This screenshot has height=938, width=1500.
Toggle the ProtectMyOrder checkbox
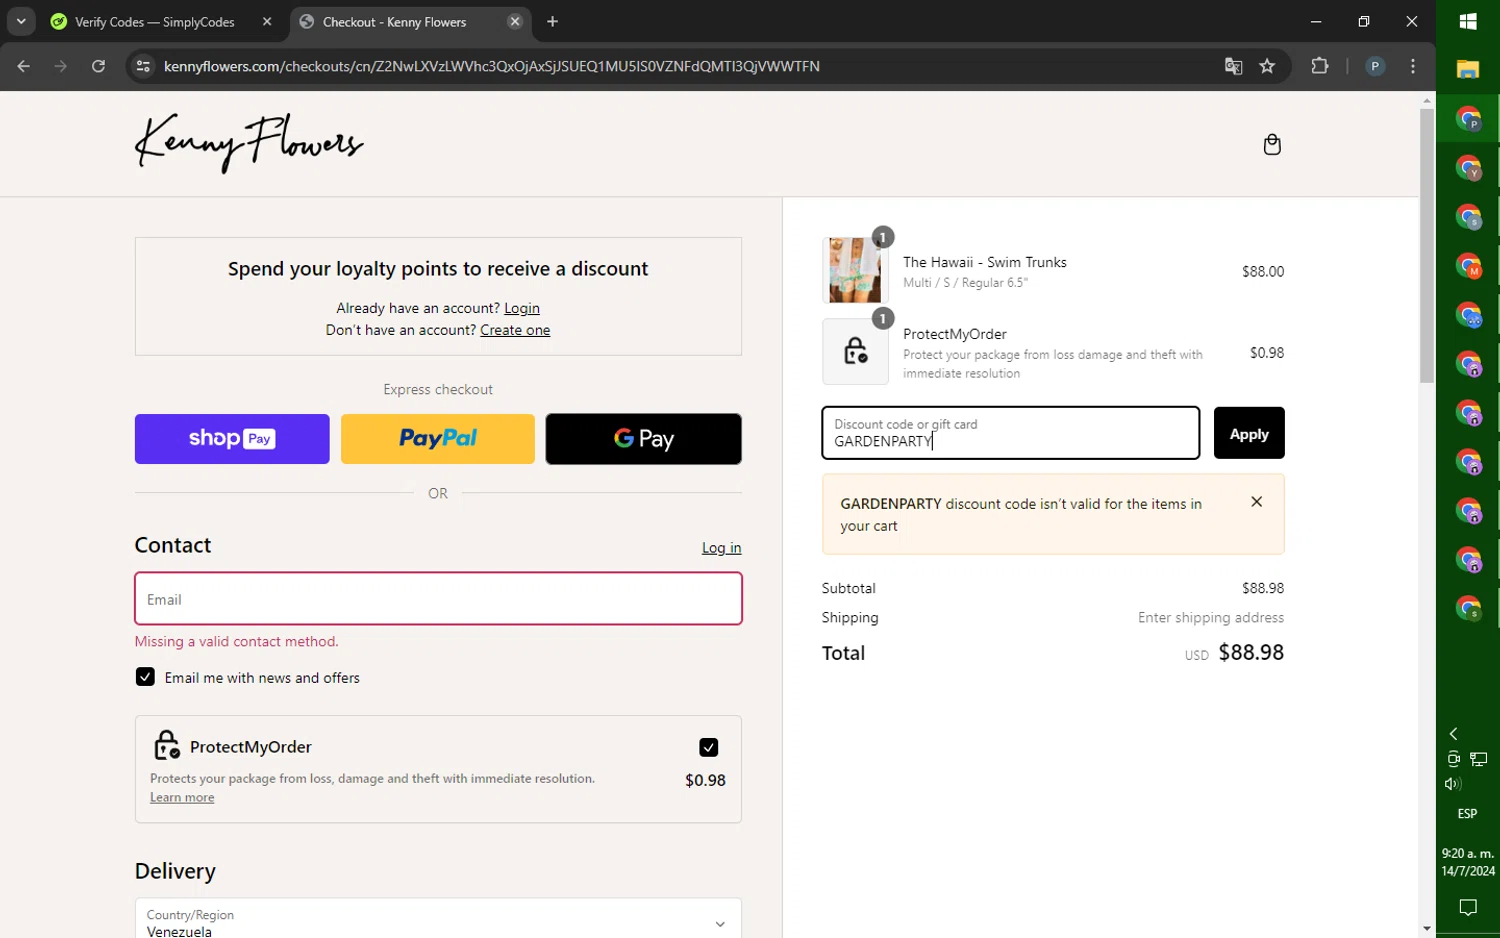point(708,747)
